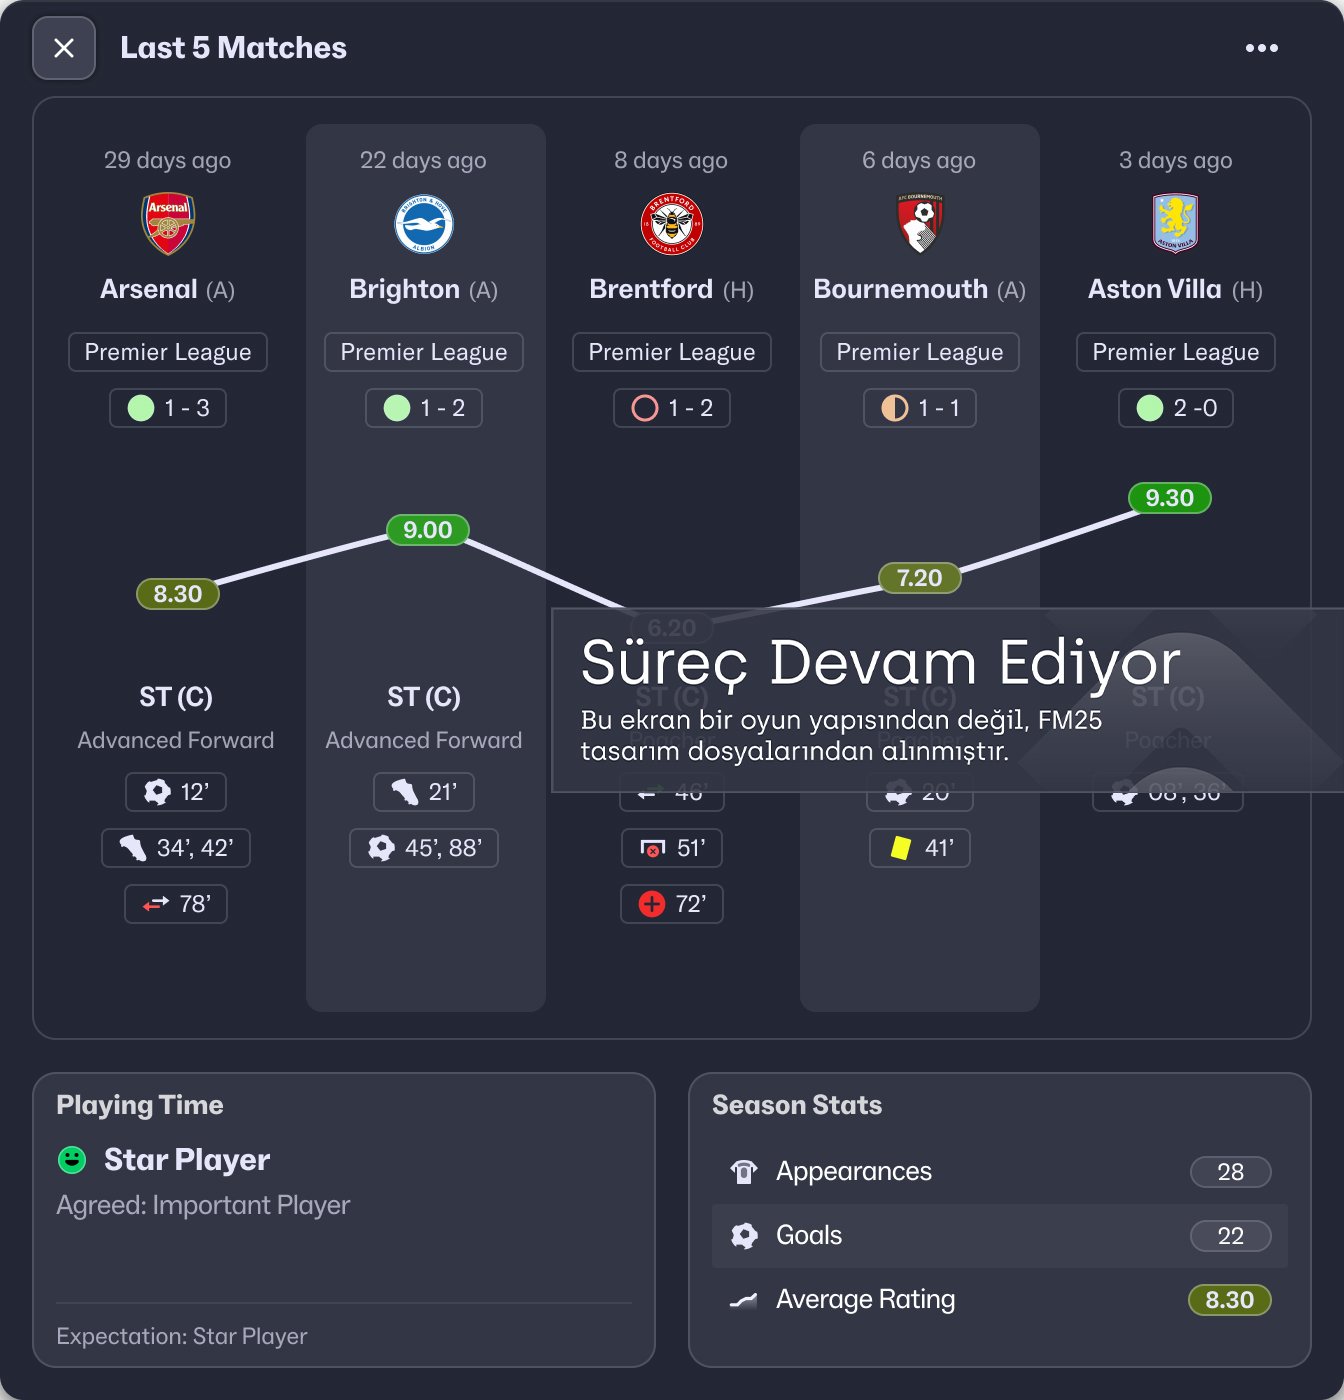
Task: Select the Arsenal 1 - 3 result badge
Action: coord(168,408)
